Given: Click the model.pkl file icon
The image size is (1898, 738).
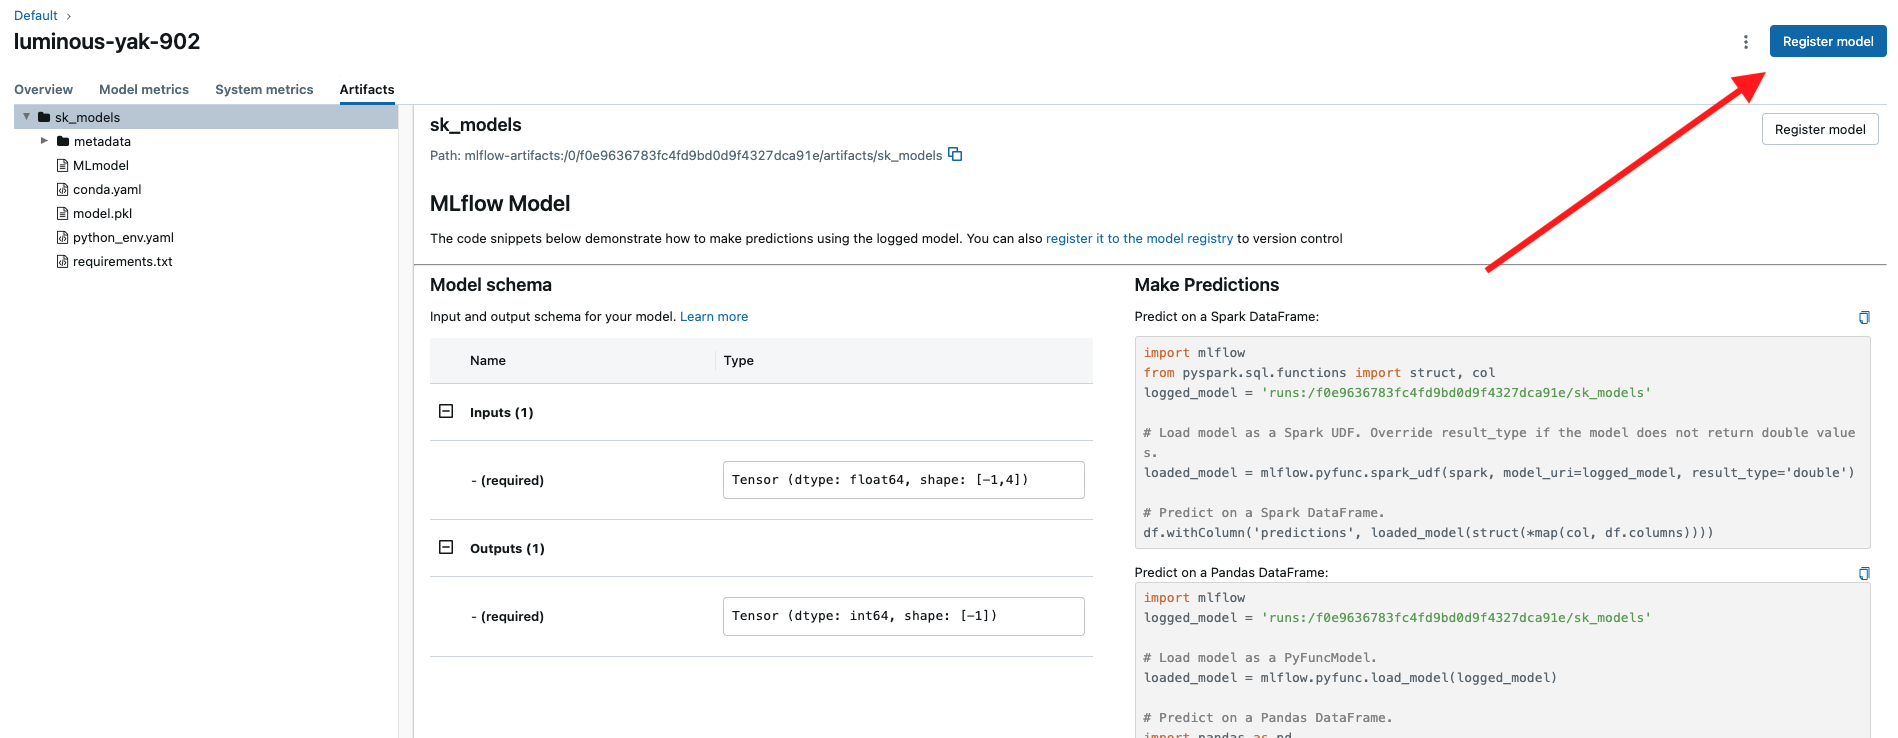Looking at the screenshot, I should pyautogui.click(x=63, y=213).
